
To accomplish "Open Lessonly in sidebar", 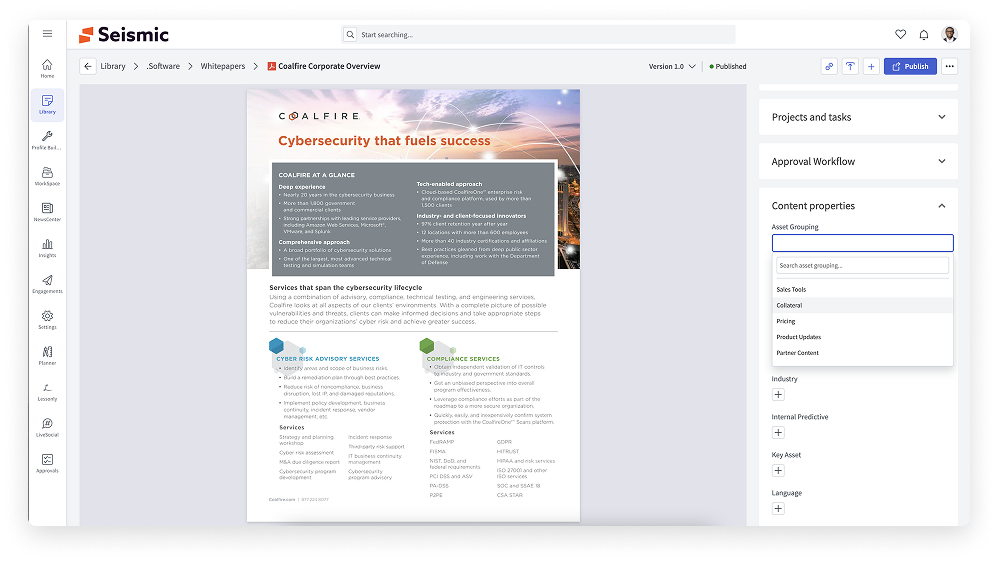I will (x=47, y=391).
